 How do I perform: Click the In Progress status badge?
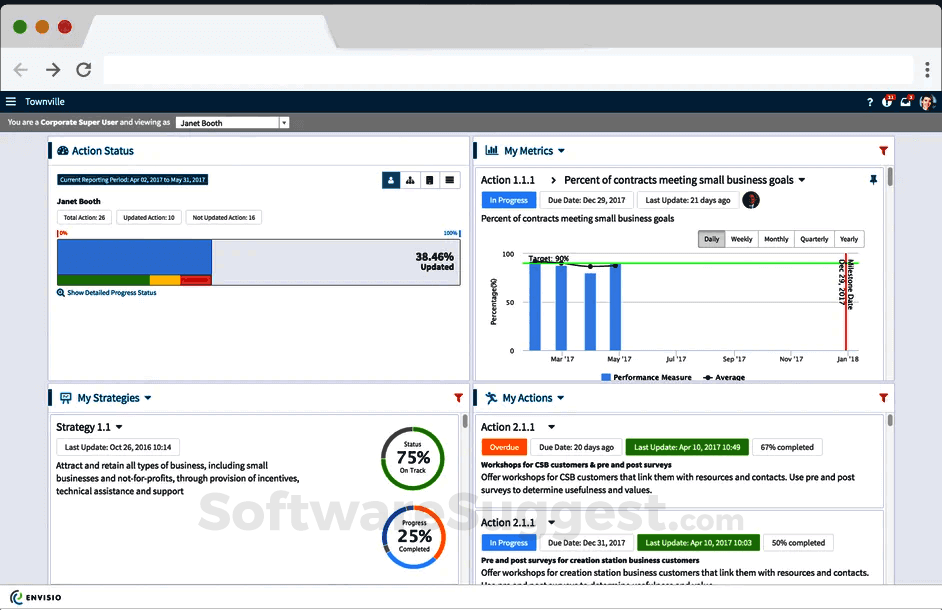coord(508,200)
